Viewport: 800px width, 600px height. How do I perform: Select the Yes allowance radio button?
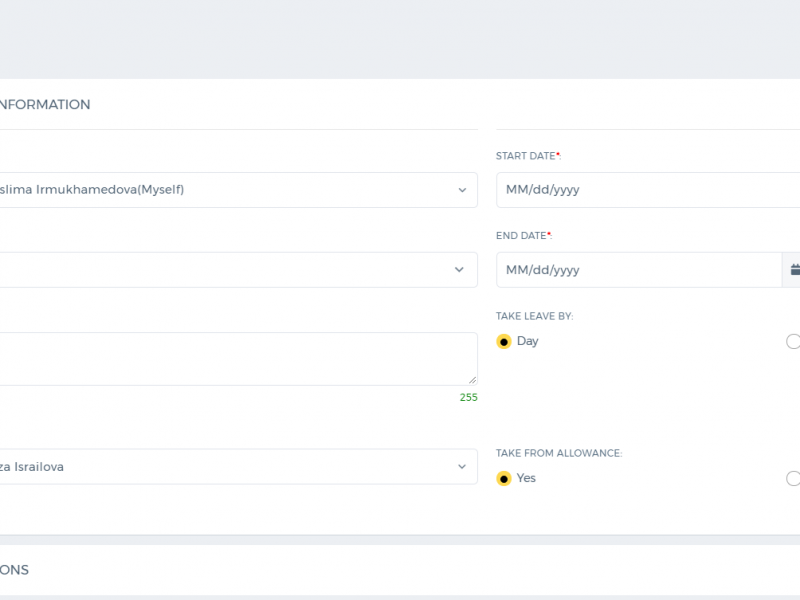pyautogui.click(x=504, y=479)
